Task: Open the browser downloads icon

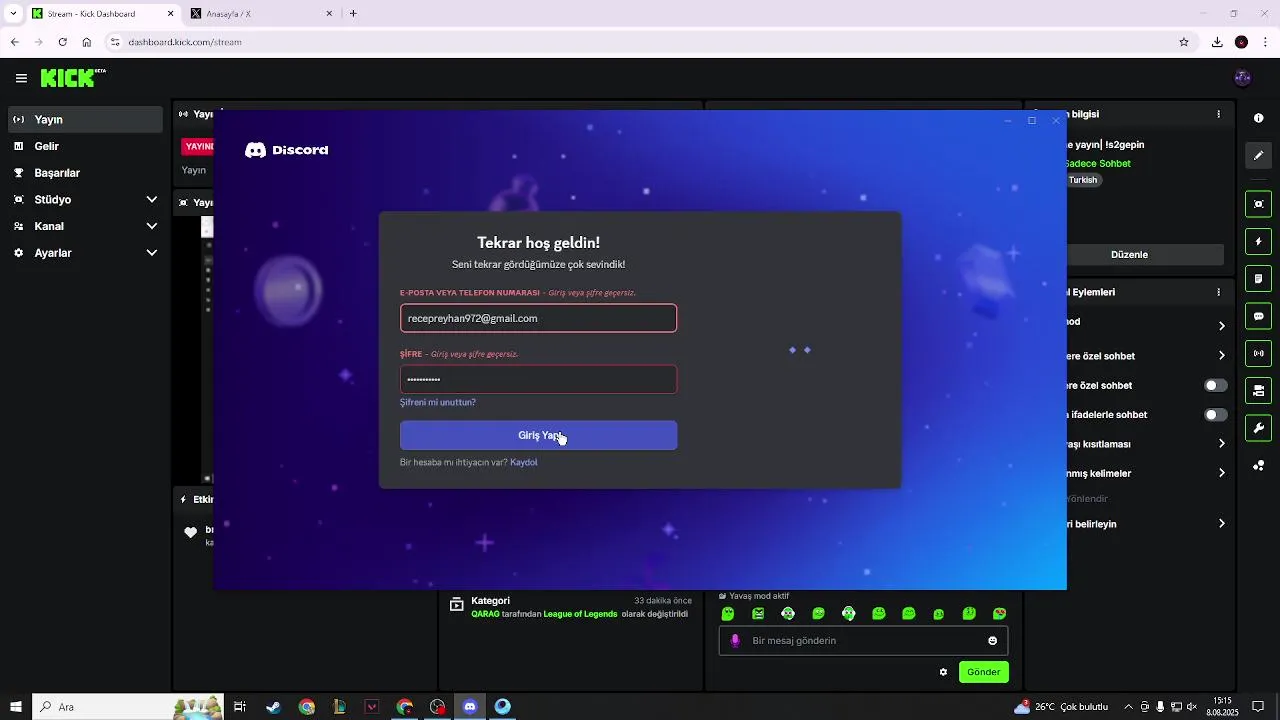Action: [1217, 42]
